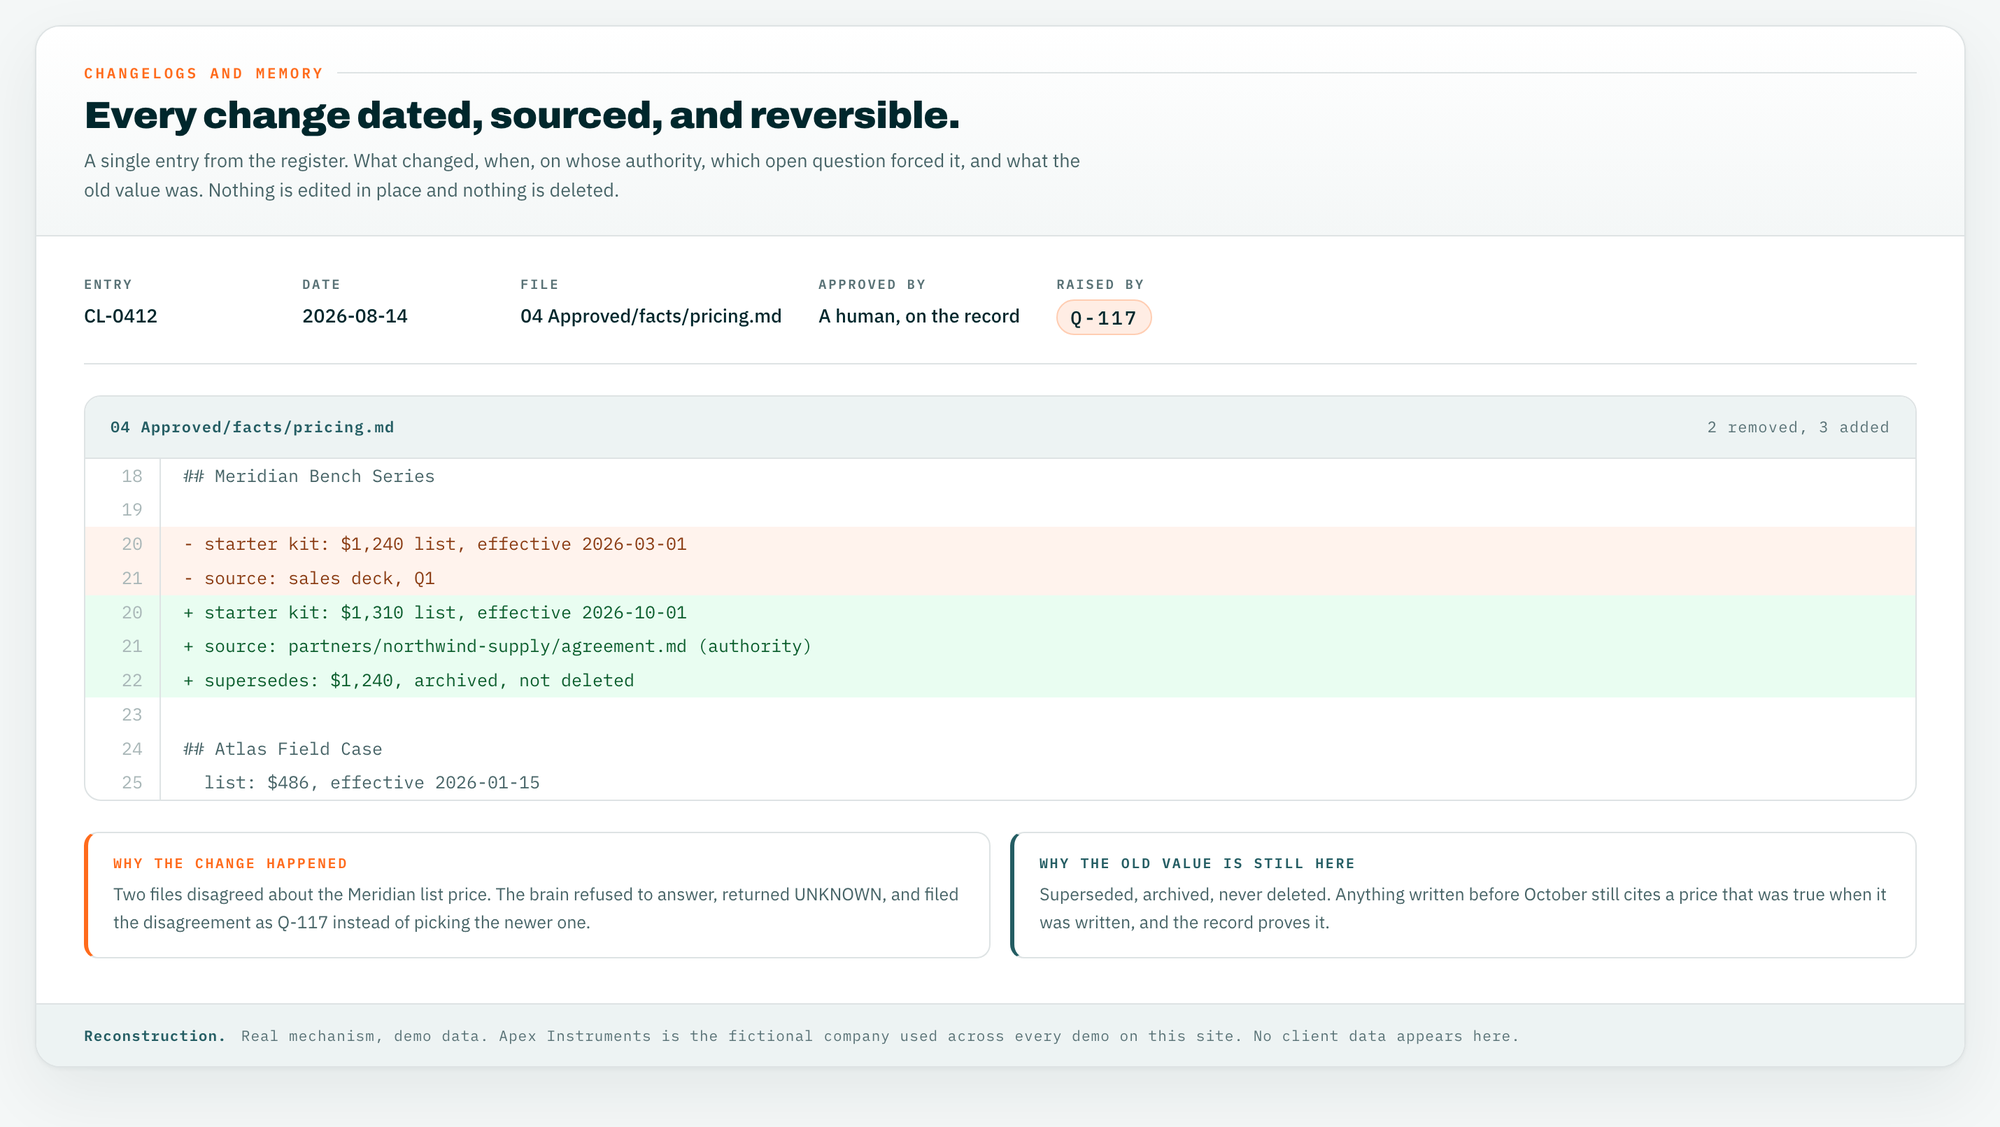This screenshot has width=2000, height=1127.
Task: Select added line with $1,310 starter kit
Action: tap(1000, 612)
